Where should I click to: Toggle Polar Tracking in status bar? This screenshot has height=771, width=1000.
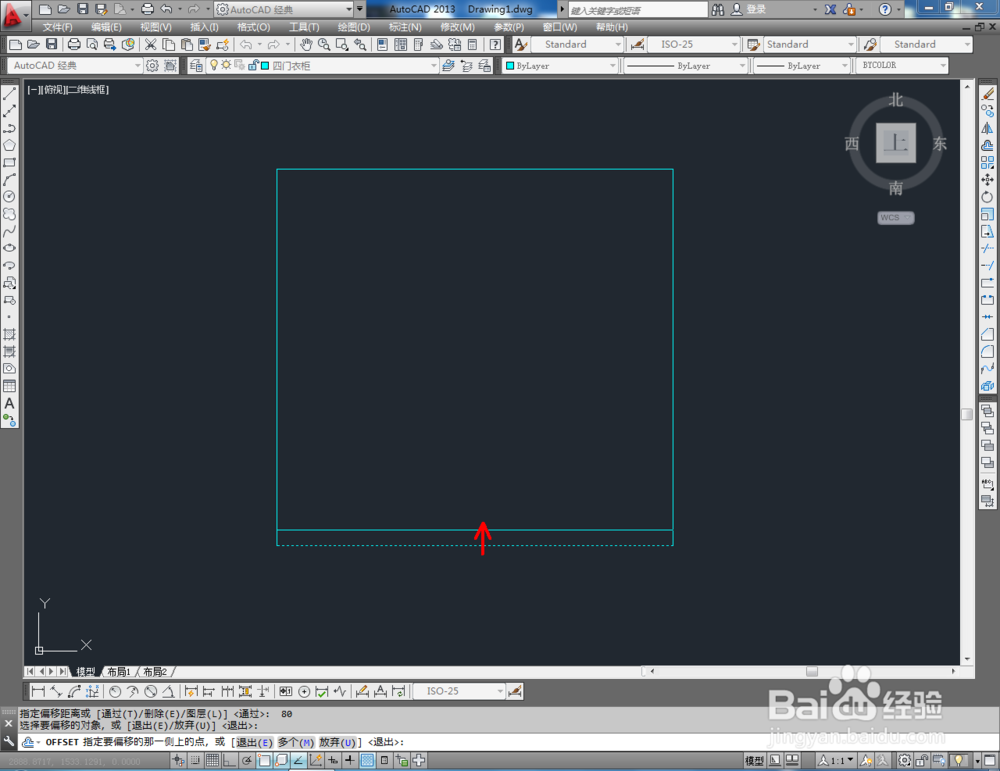click(246, 760)
